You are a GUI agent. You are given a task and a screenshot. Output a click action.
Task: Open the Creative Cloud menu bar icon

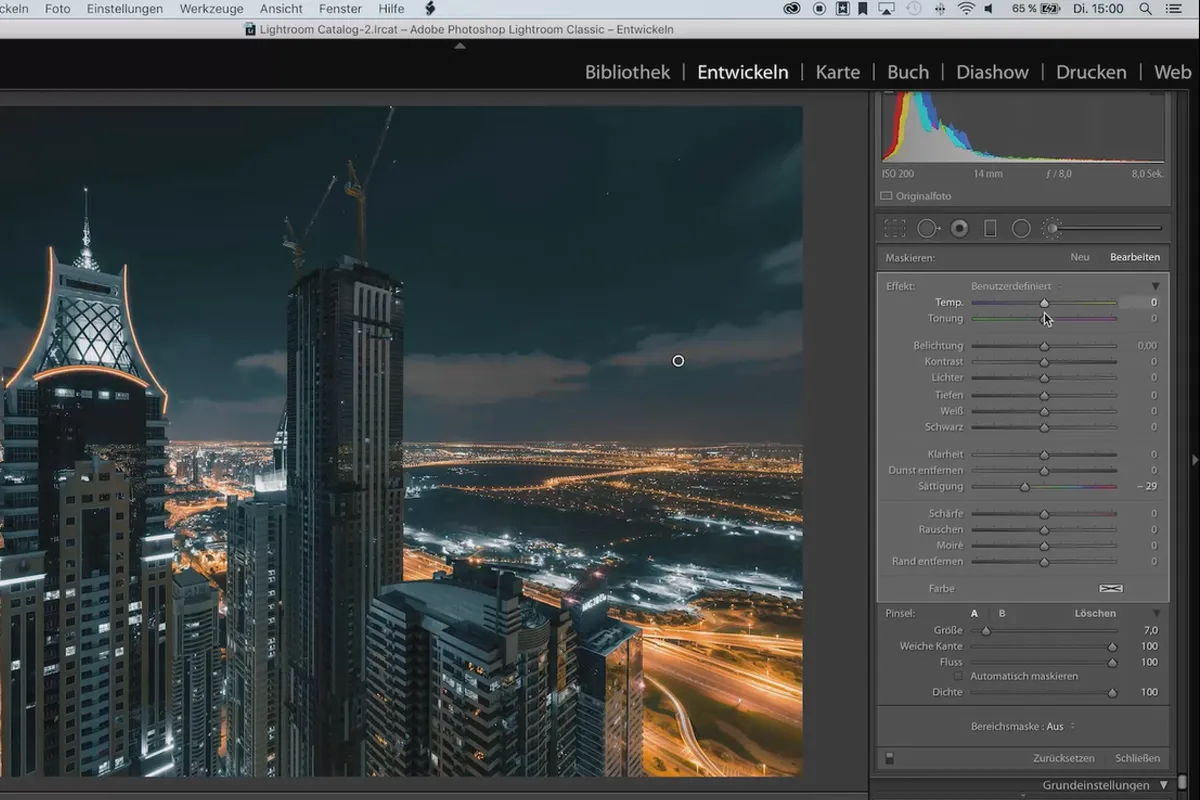(x=792, y=9)
